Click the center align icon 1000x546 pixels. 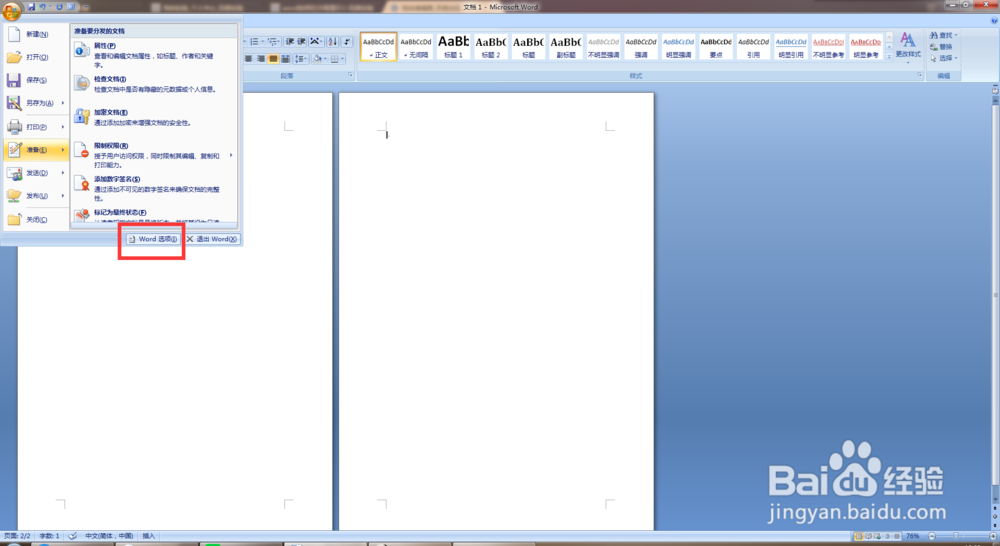point(249,59)
